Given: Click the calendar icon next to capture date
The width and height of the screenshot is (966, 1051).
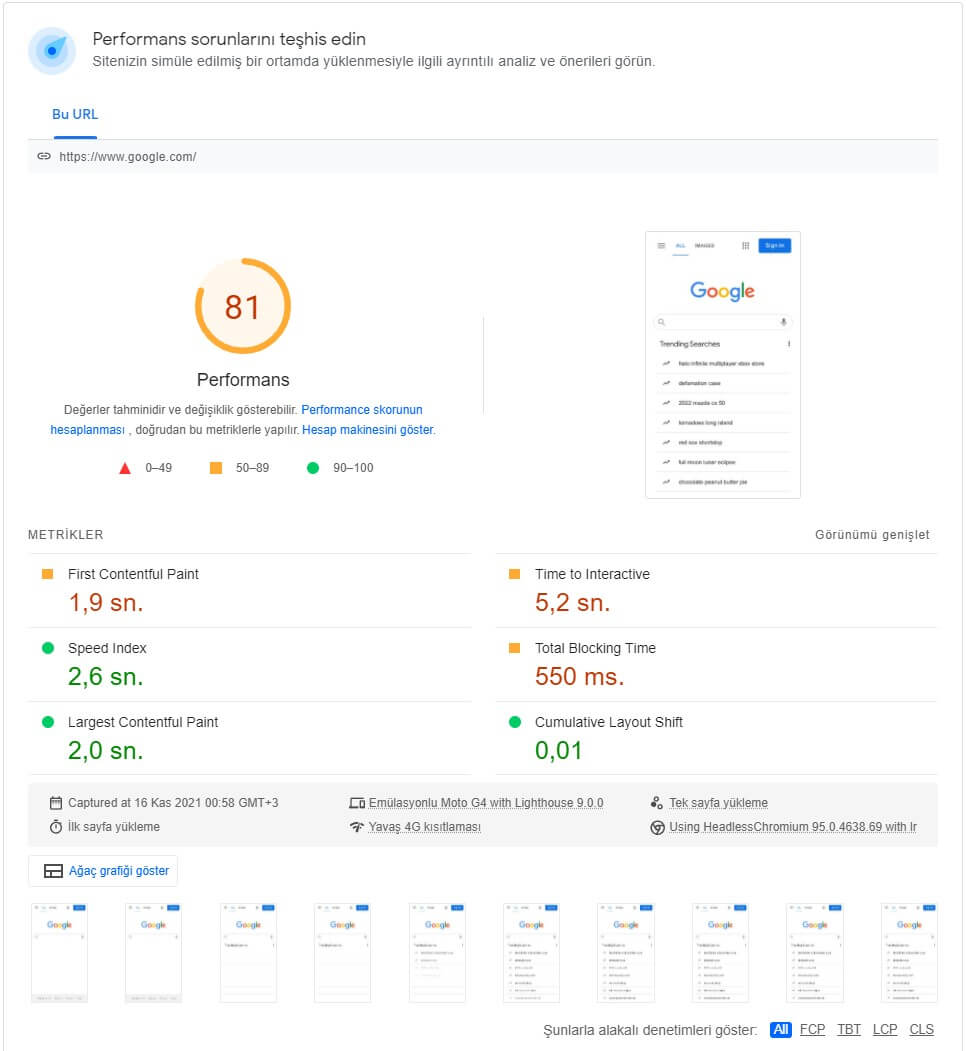Looking at the screenshot, I should 57,802.
